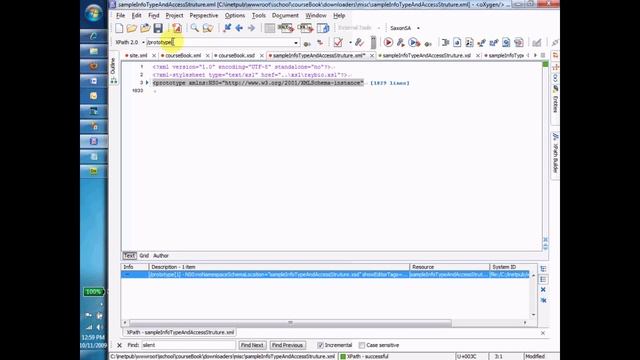Click the Open file folder icon
640x360 pixels.
(x=131, y=28)
